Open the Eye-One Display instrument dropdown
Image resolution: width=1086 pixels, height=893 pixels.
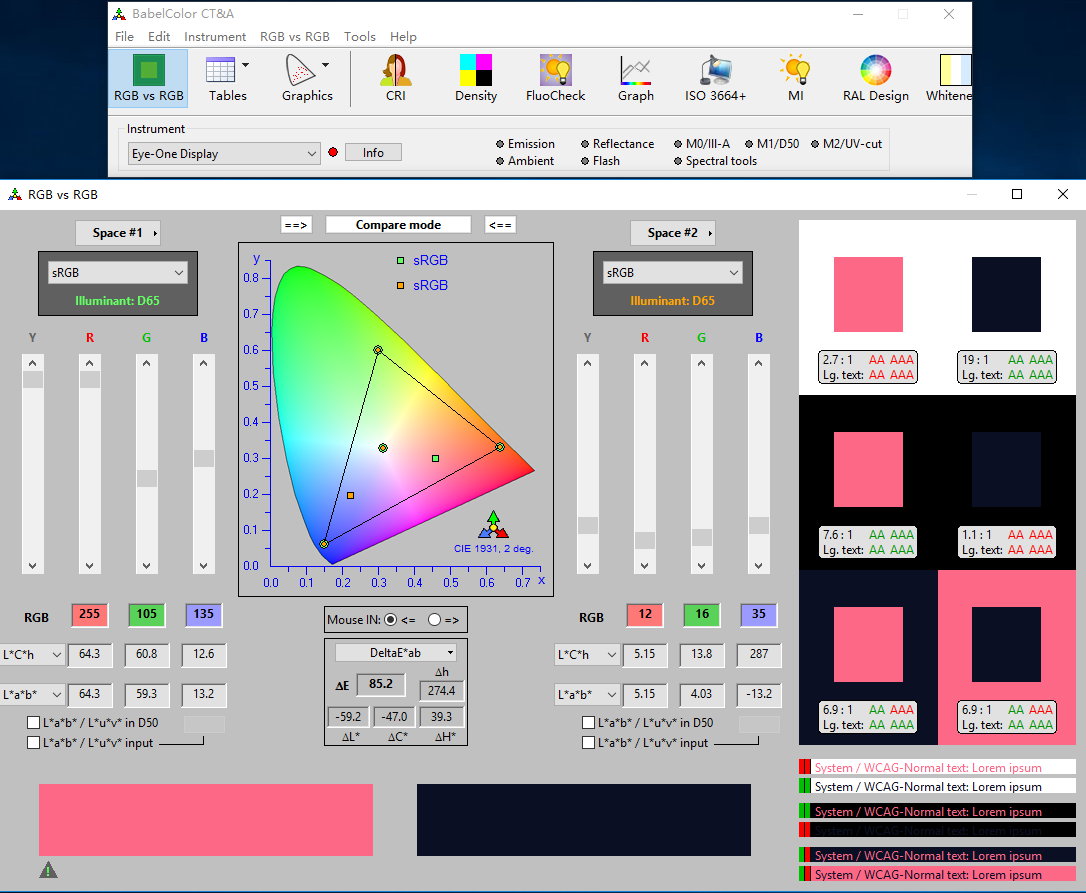click(224, 154)
